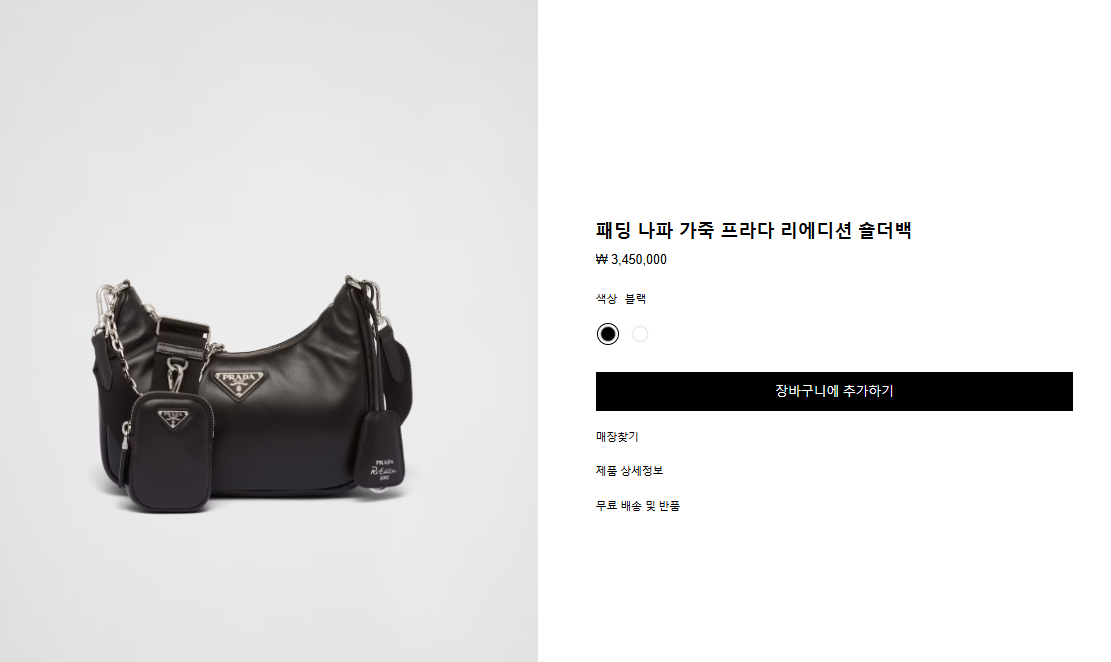Click the 색상 label

tap(607, 299)
